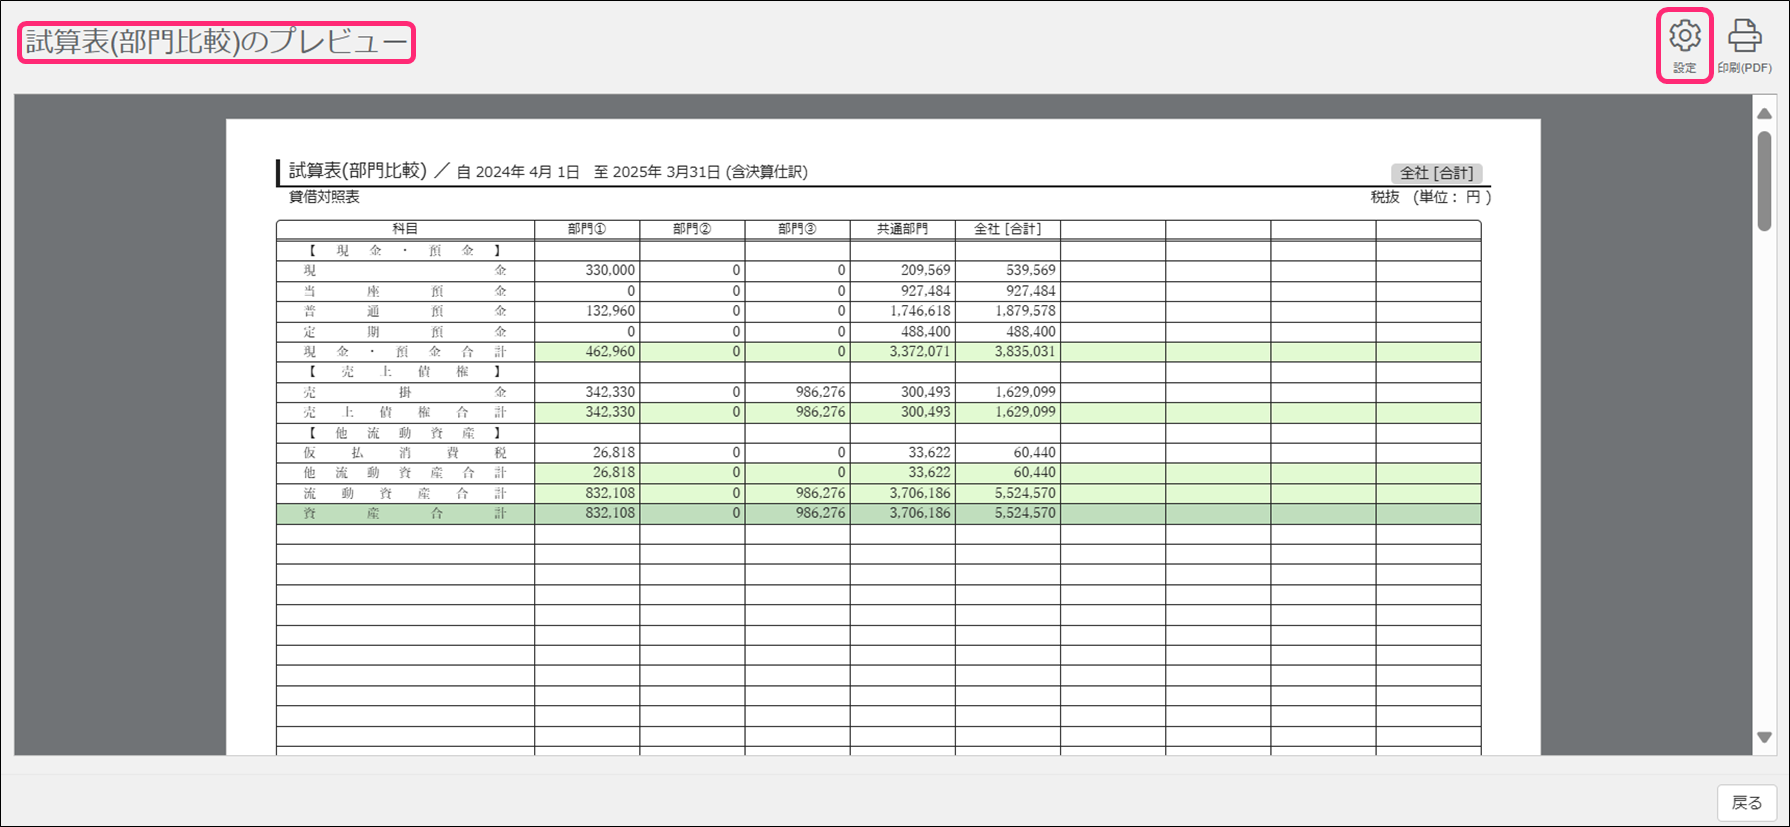1790x827 pixels.
Task: Select the 共通部門 column header
Action: pyautogui.click(x=902, y=229)
